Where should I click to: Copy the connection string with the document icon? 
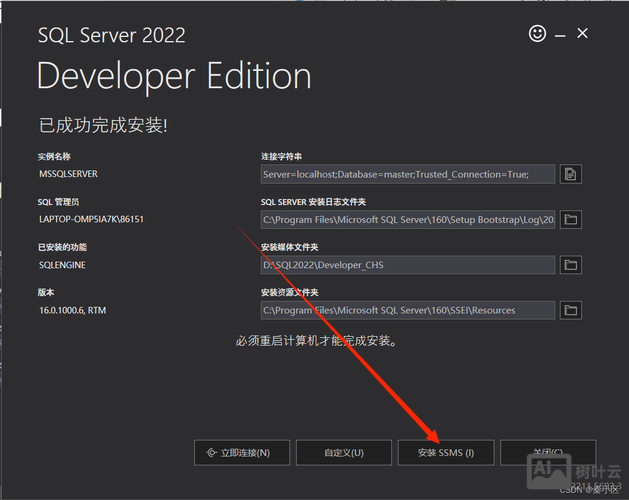point(570,174)
